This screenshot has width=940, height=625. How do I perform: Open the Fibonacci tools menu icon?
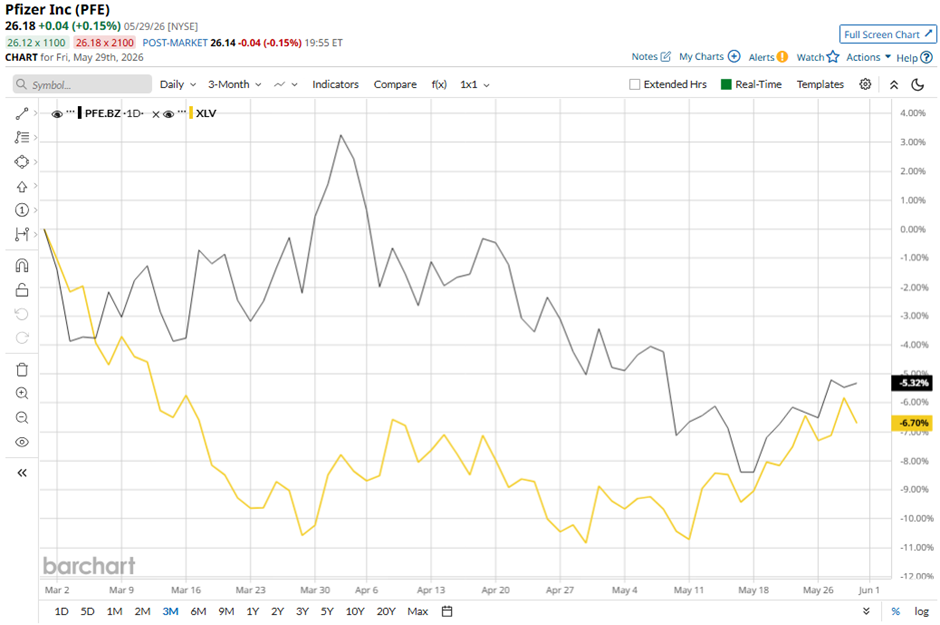[22, 137]
